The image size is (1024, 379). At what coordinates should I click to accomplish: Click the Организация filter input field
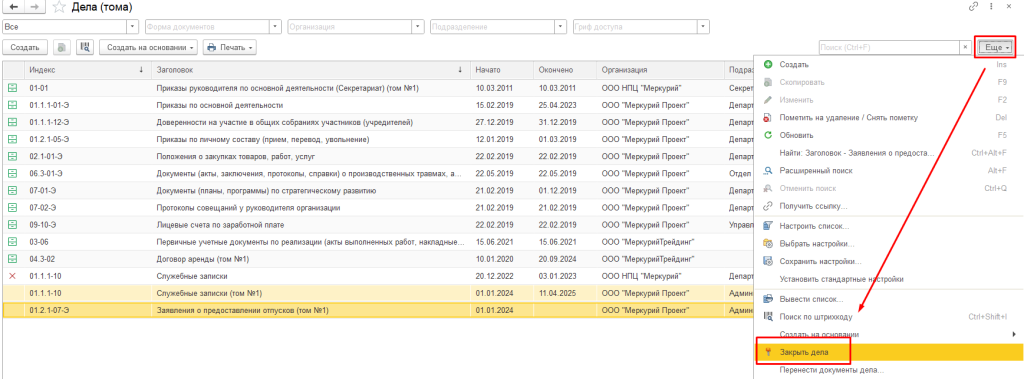[x=350, y=27]
